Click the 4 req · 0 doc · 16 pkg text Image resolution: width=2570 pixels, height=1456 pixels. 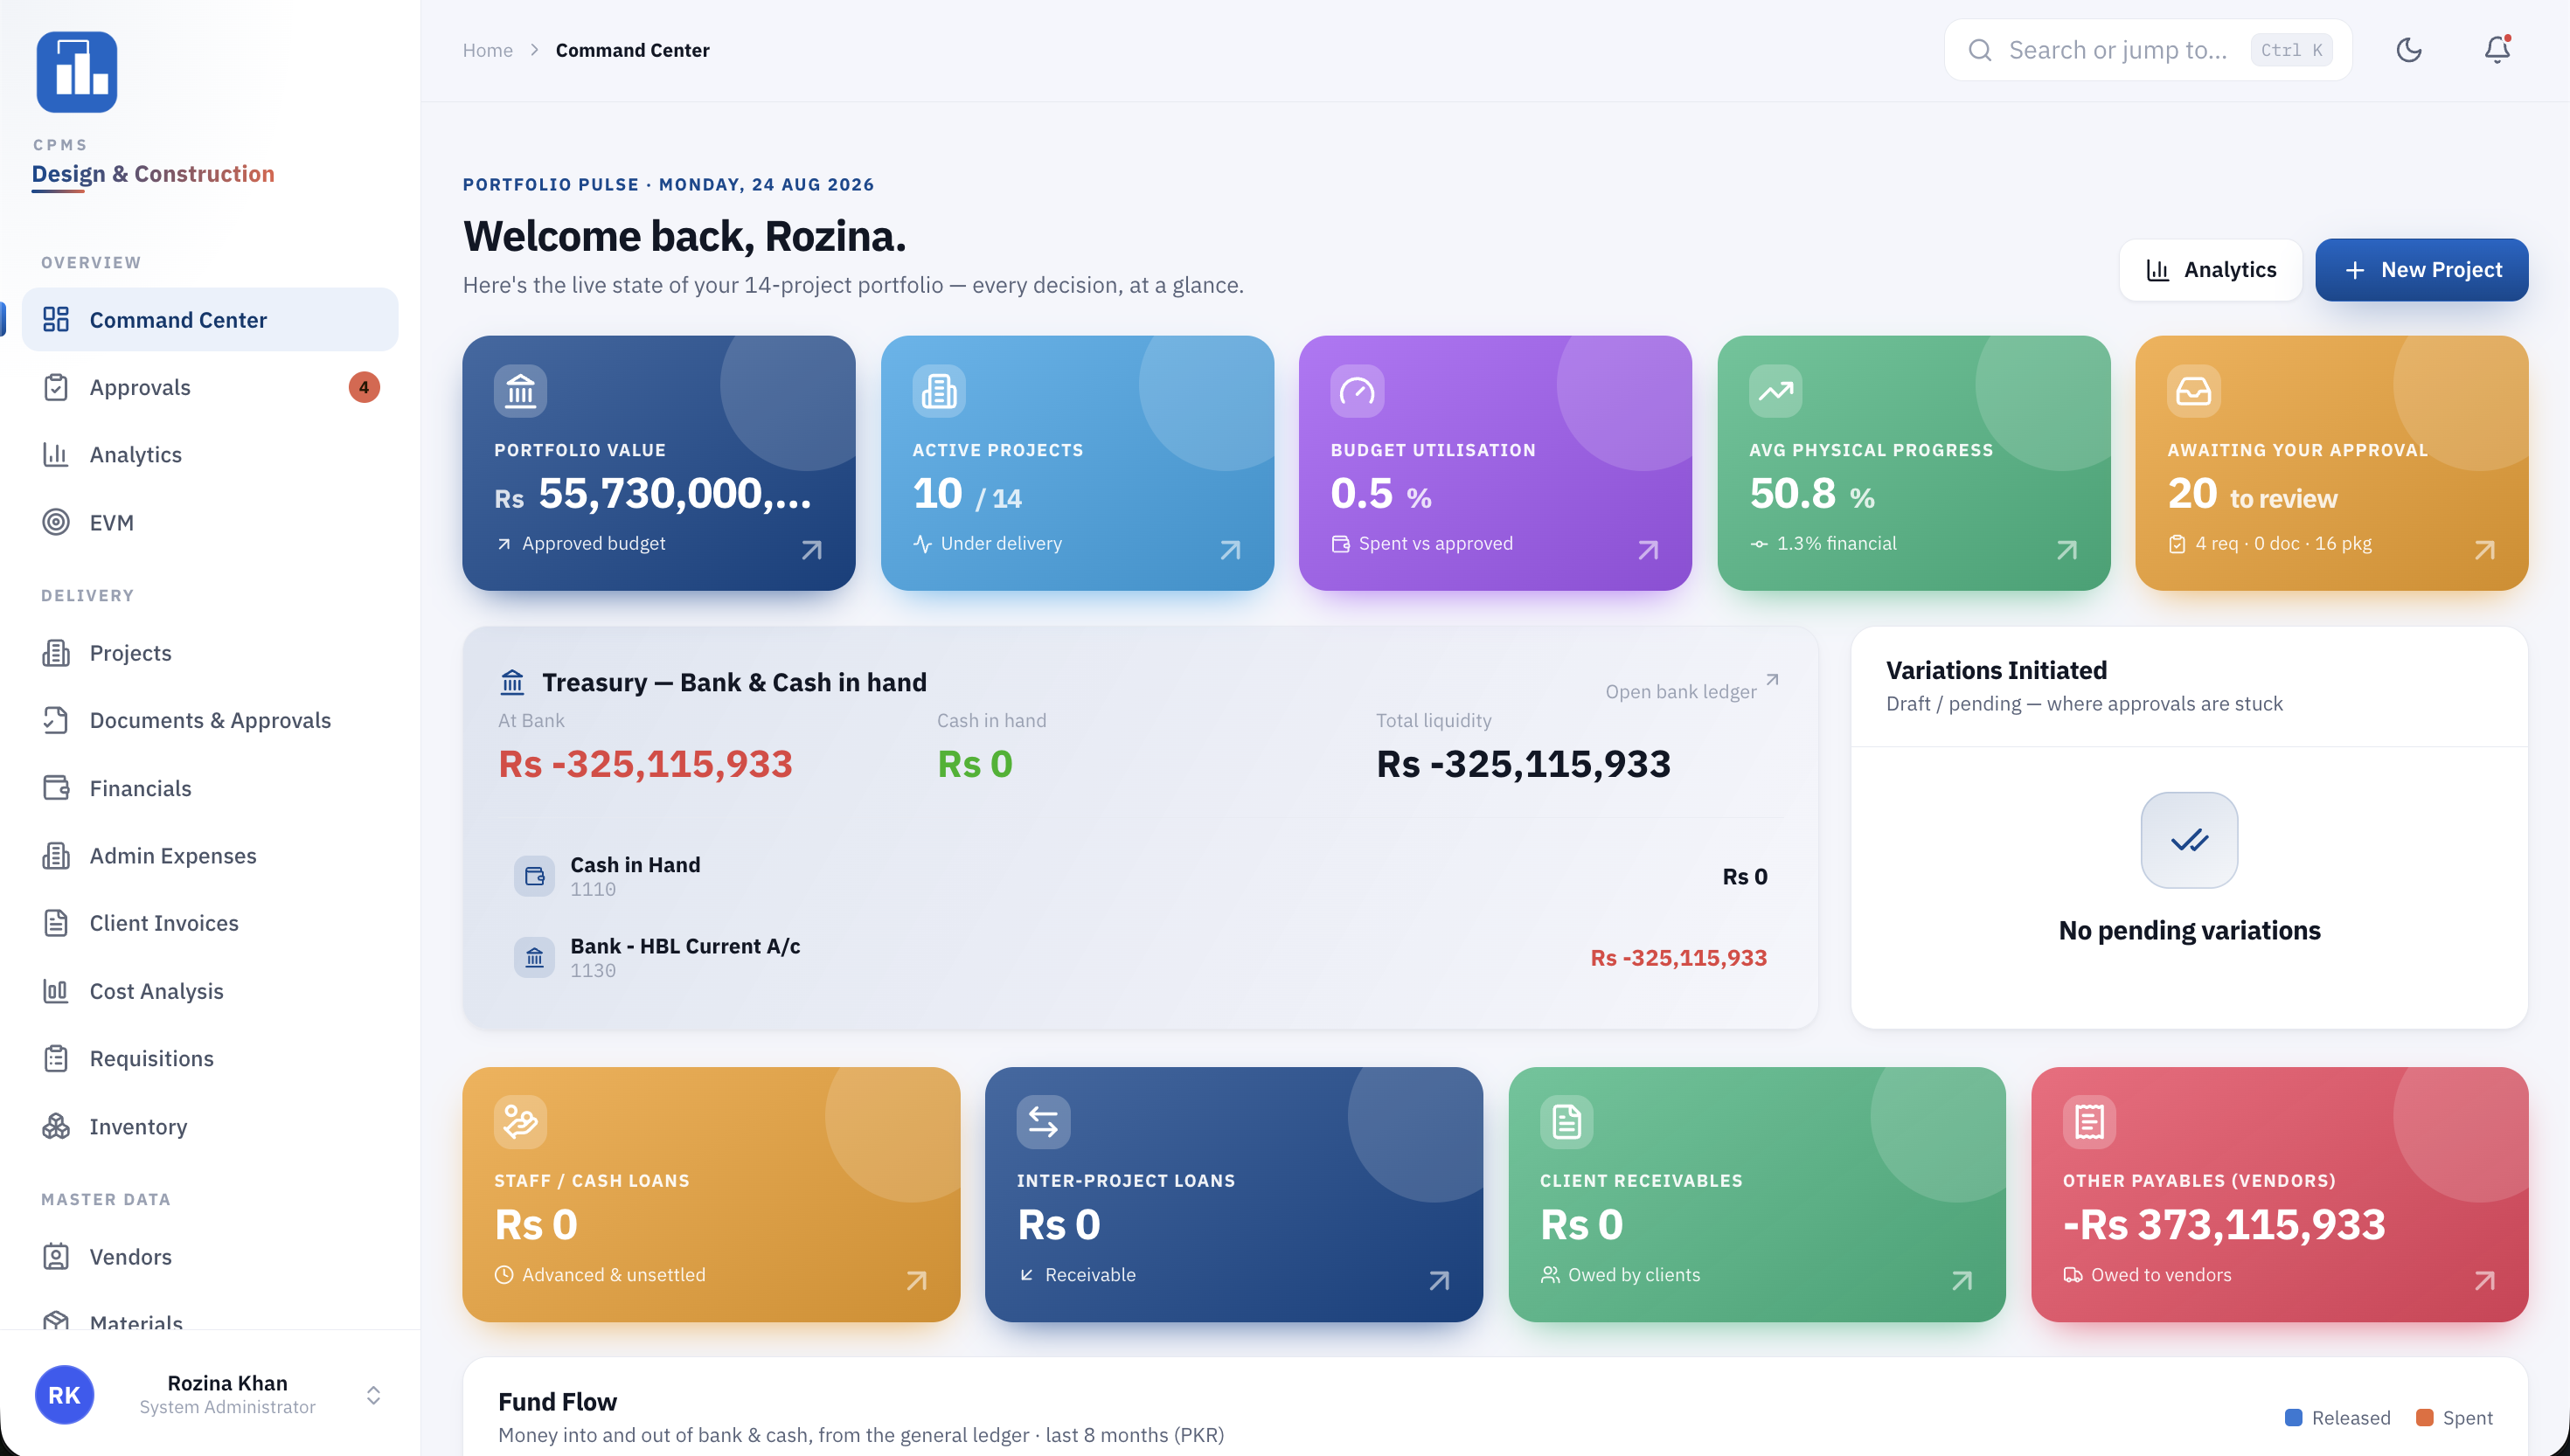coord(2283,543)
